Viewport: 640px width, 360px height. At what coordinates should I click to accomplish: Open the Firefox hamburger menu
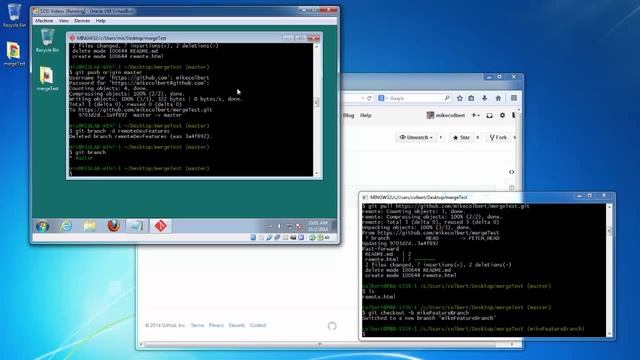(514, 98)
